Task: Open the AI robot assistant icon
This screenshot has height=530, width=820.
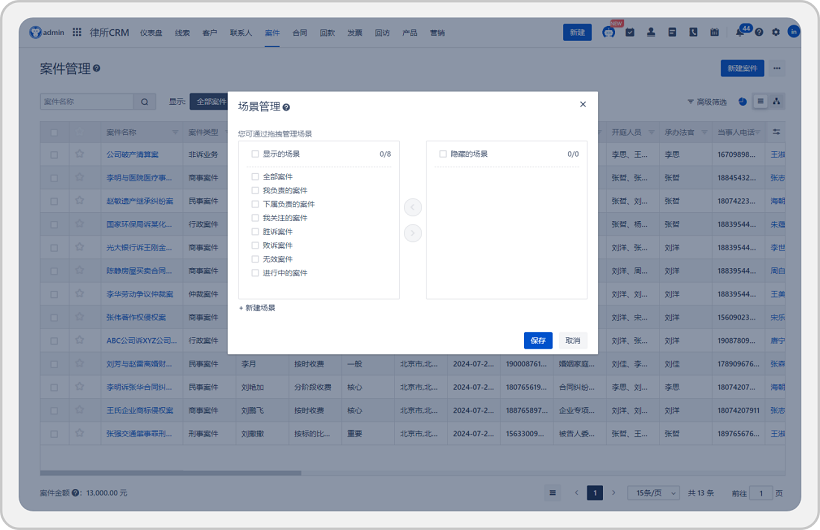Action: click(608, 32)
